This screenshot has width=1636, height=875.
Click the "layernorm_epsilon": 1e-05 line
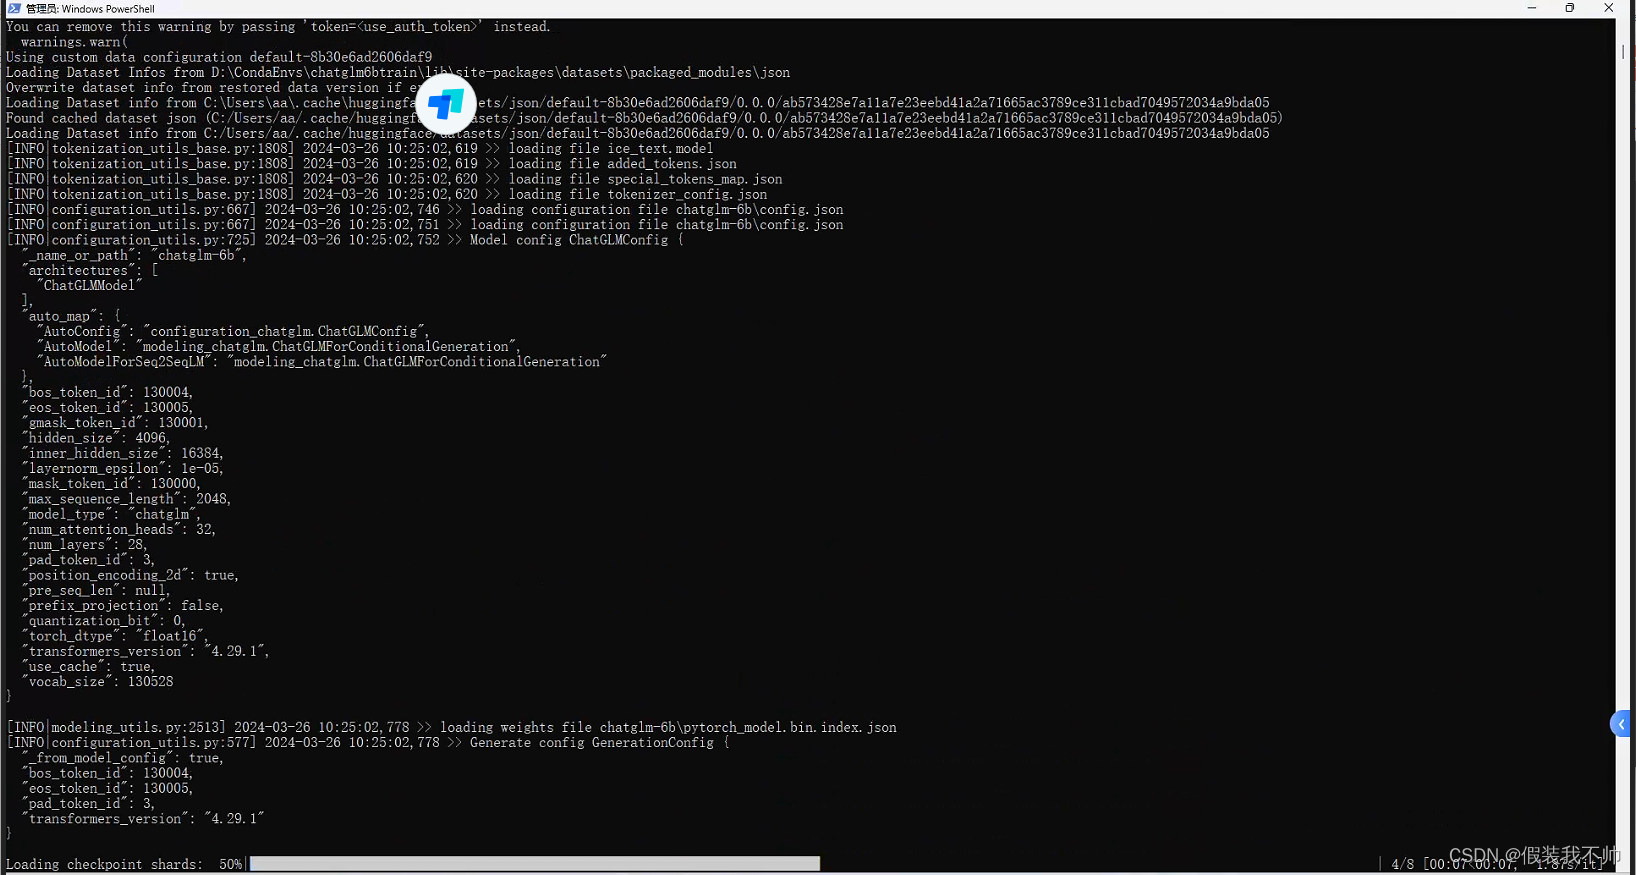coord(122,469)
